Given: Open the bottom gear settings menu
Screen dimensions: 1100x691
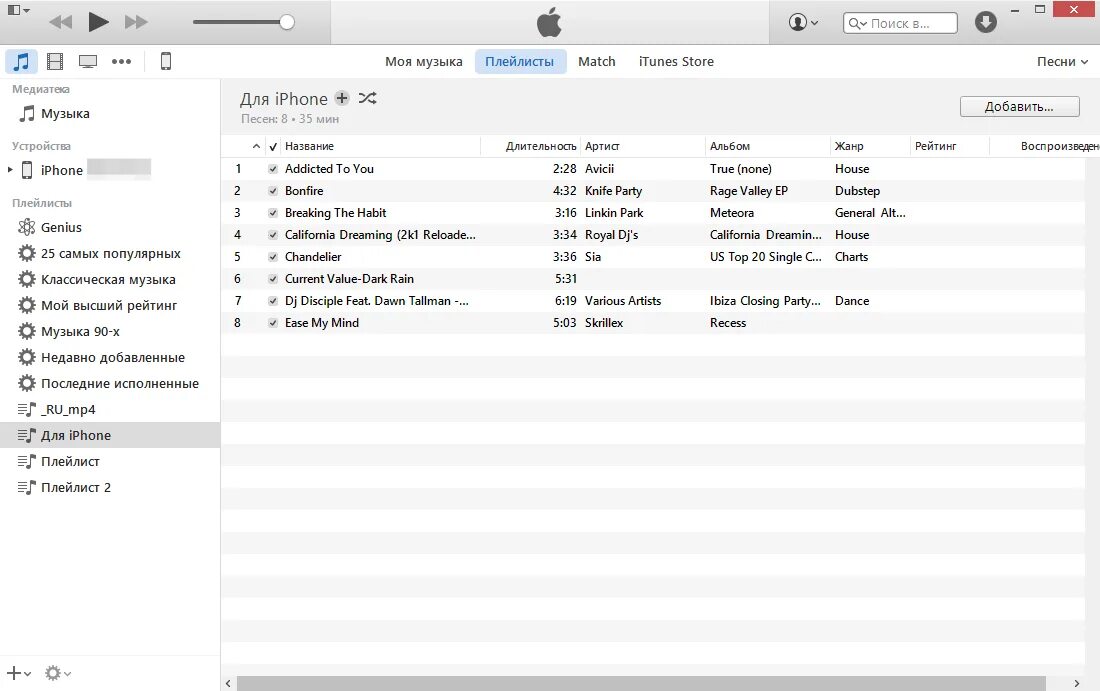Looking at the screenshot, I should tap(58, 673).
